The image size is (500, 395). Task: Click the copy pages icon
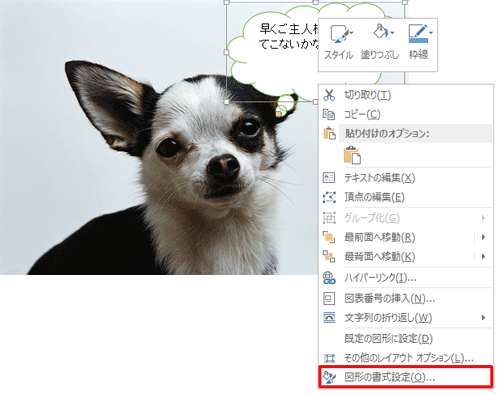point(329,115)
